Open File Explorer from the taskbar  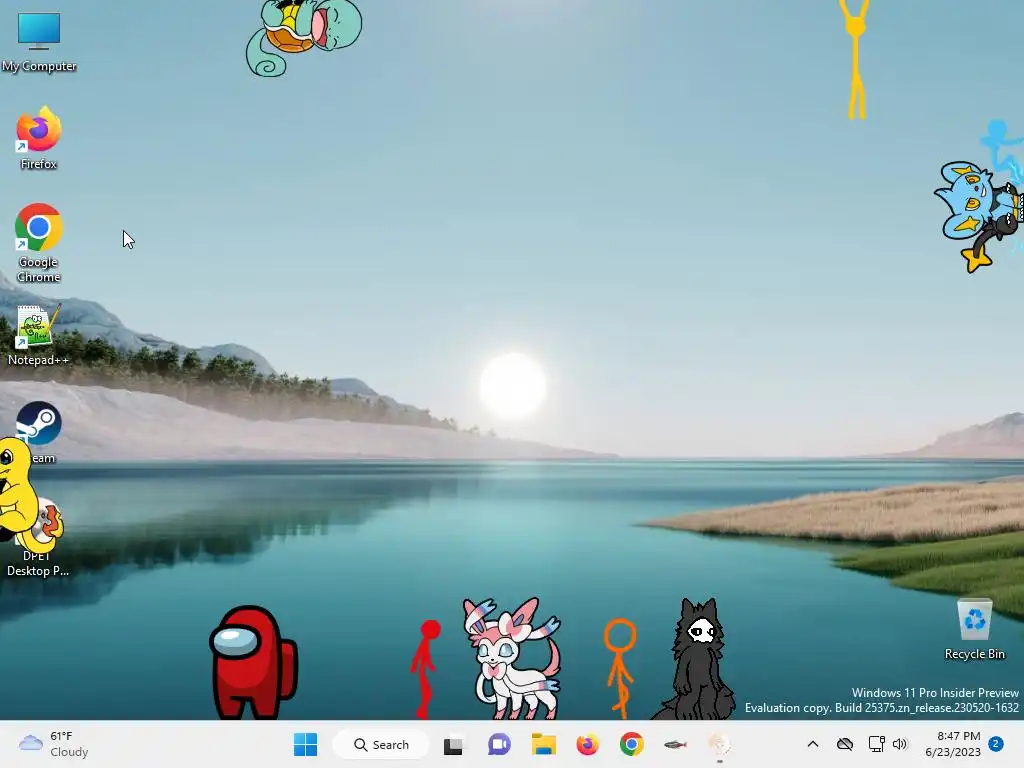point(543,744)
